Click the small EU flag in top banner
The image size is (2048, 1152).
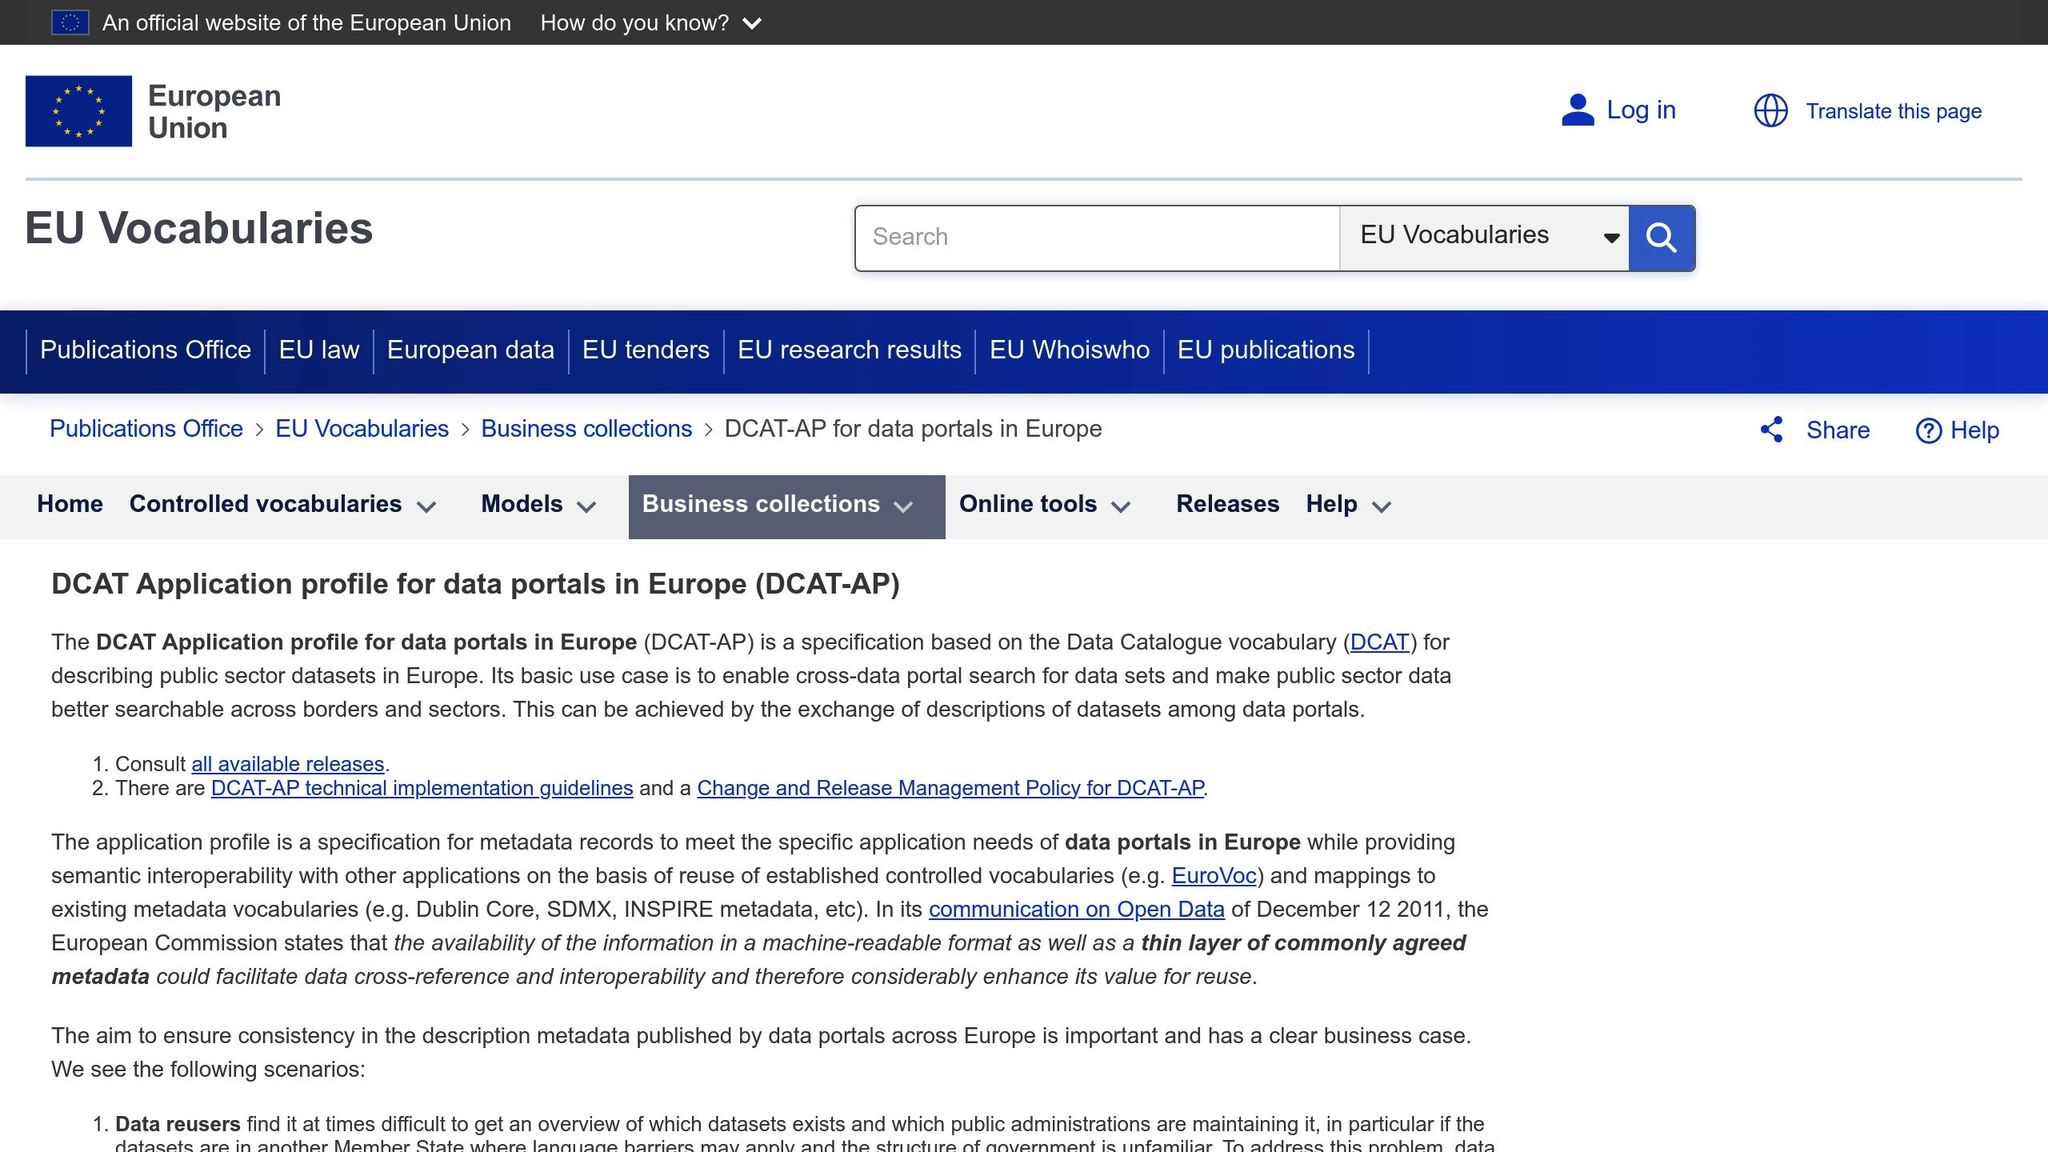click(70, 22)
